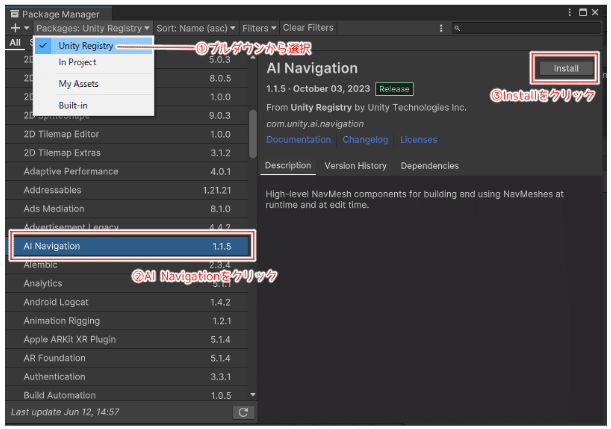
Task: Click the Install button
Action: pos(566,69)
